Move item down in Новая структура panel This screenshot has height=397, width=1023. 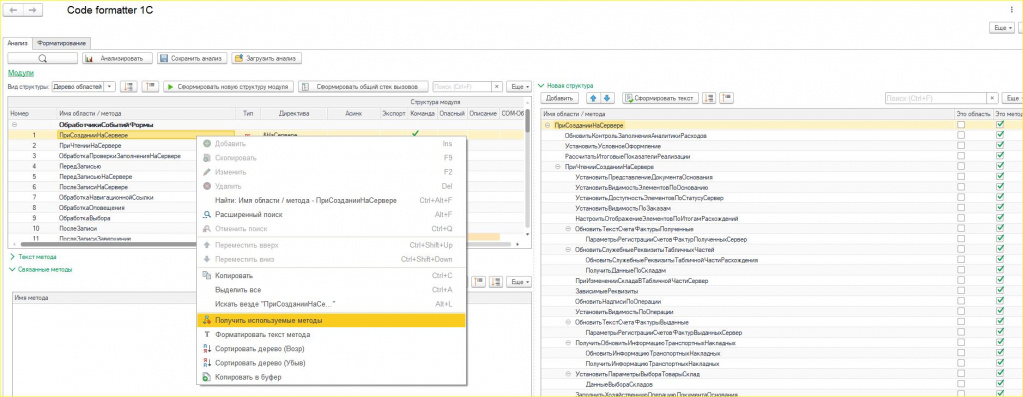click(x=606, y=98)
